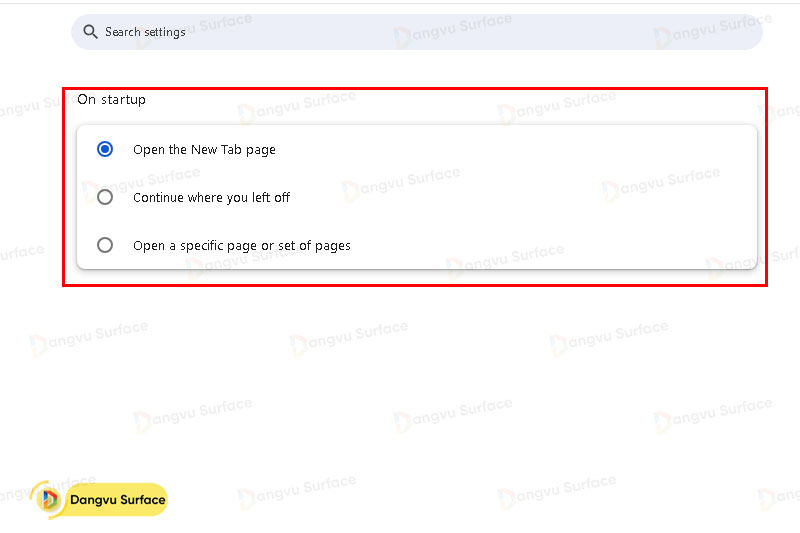Keep New Tab page as startup option
Screen dimensions: 800x533
[105, 149]
